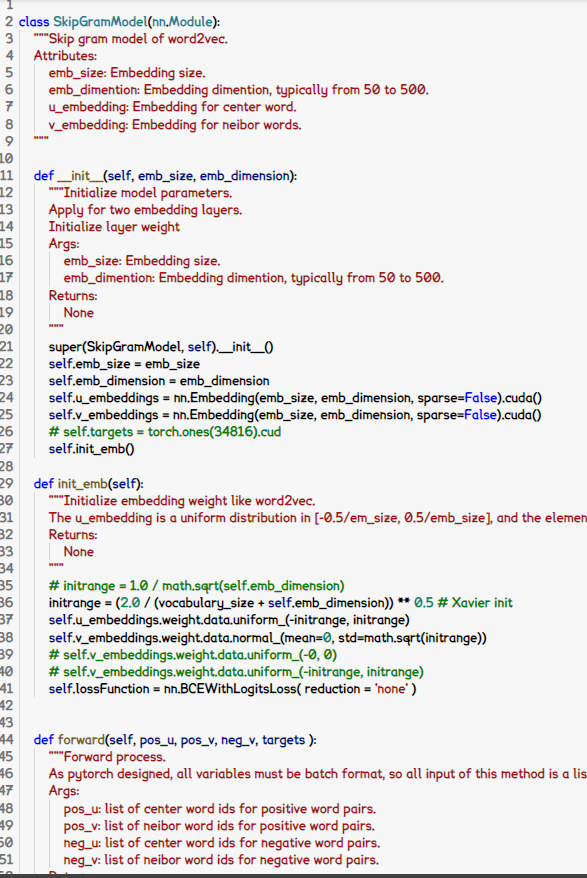Click the self.v_embeddings assignment on line 25
587x878 pixels.
(295, 414)
